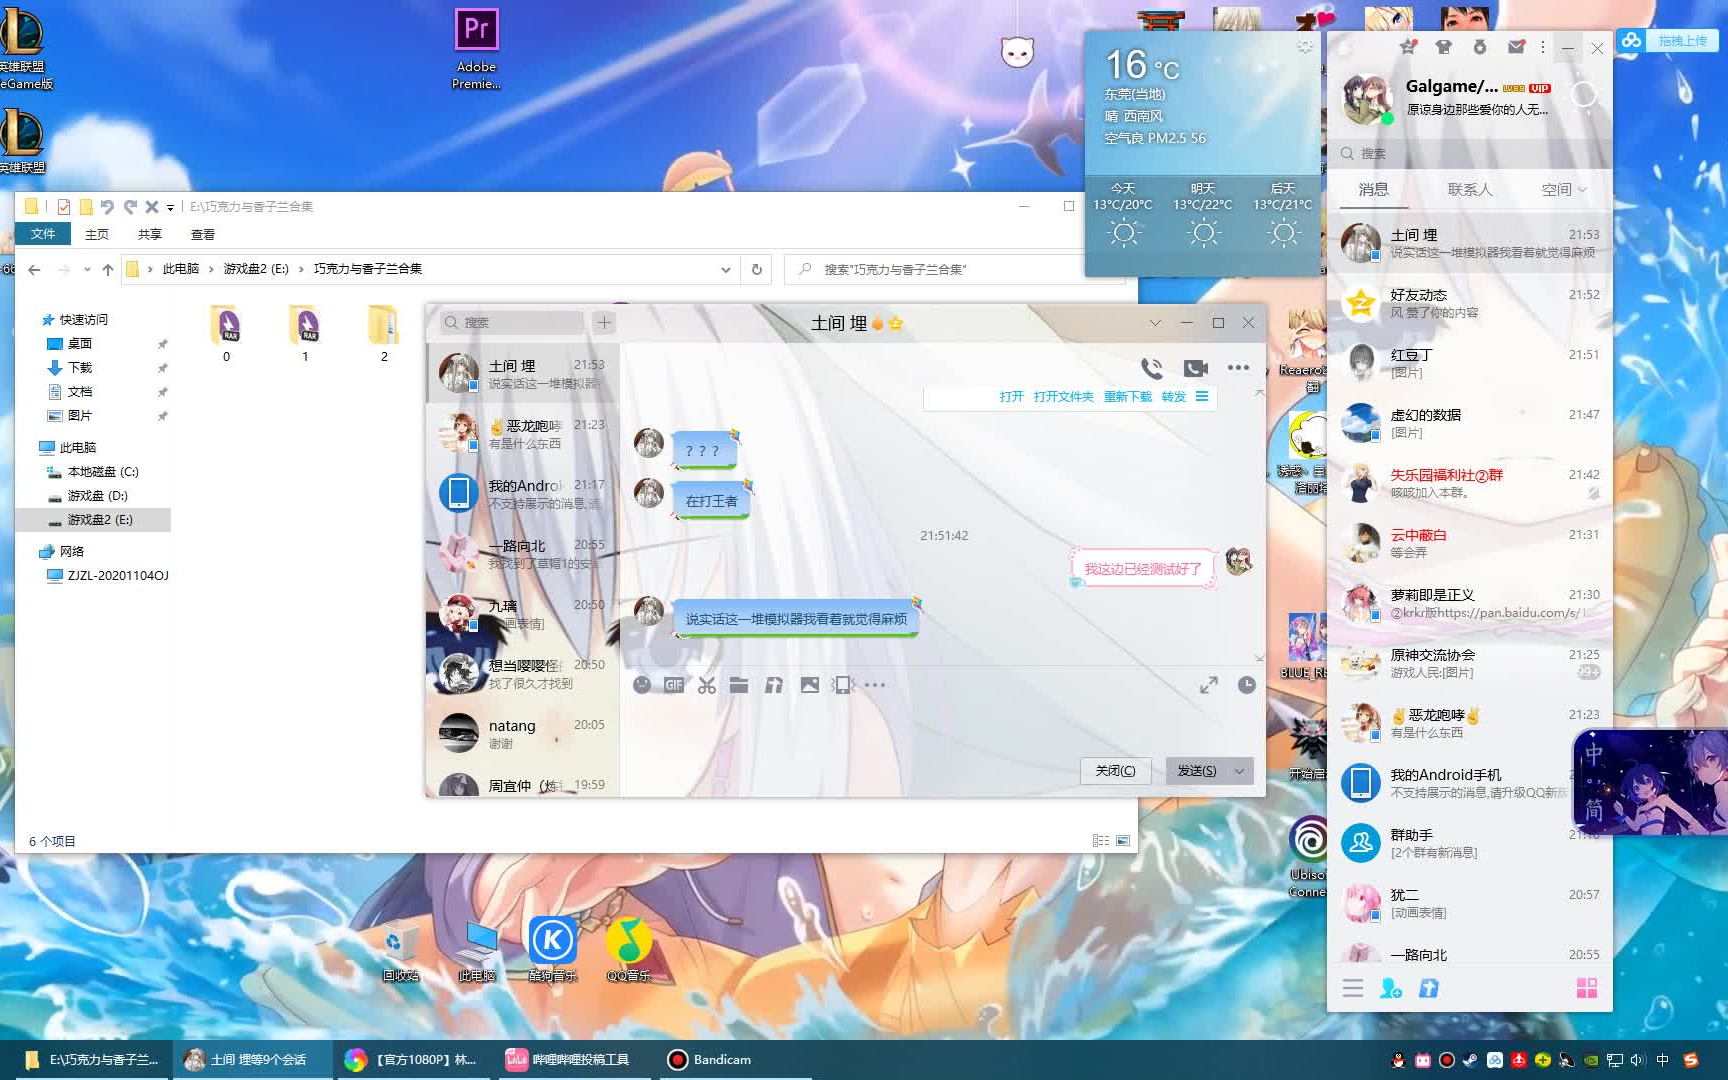Open the file transfer icon at QQ panel bottom

(x=1429, y=988)
